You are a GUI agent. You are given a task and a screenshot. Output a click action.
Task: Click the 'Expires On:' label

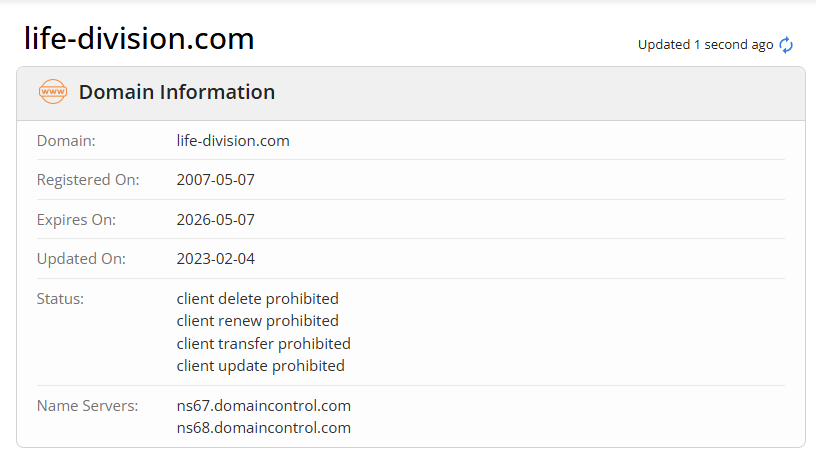coord(76,219)
